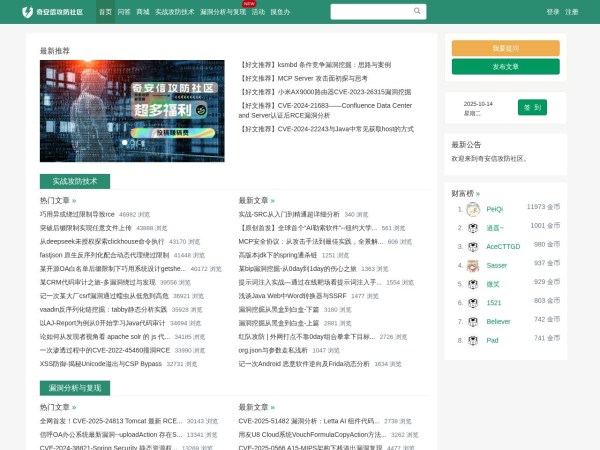Image resolution: width=600 pixels, height=450 pixels.
Task: Open org.json与参数走私浅析 article
Action: coord(273,350)
